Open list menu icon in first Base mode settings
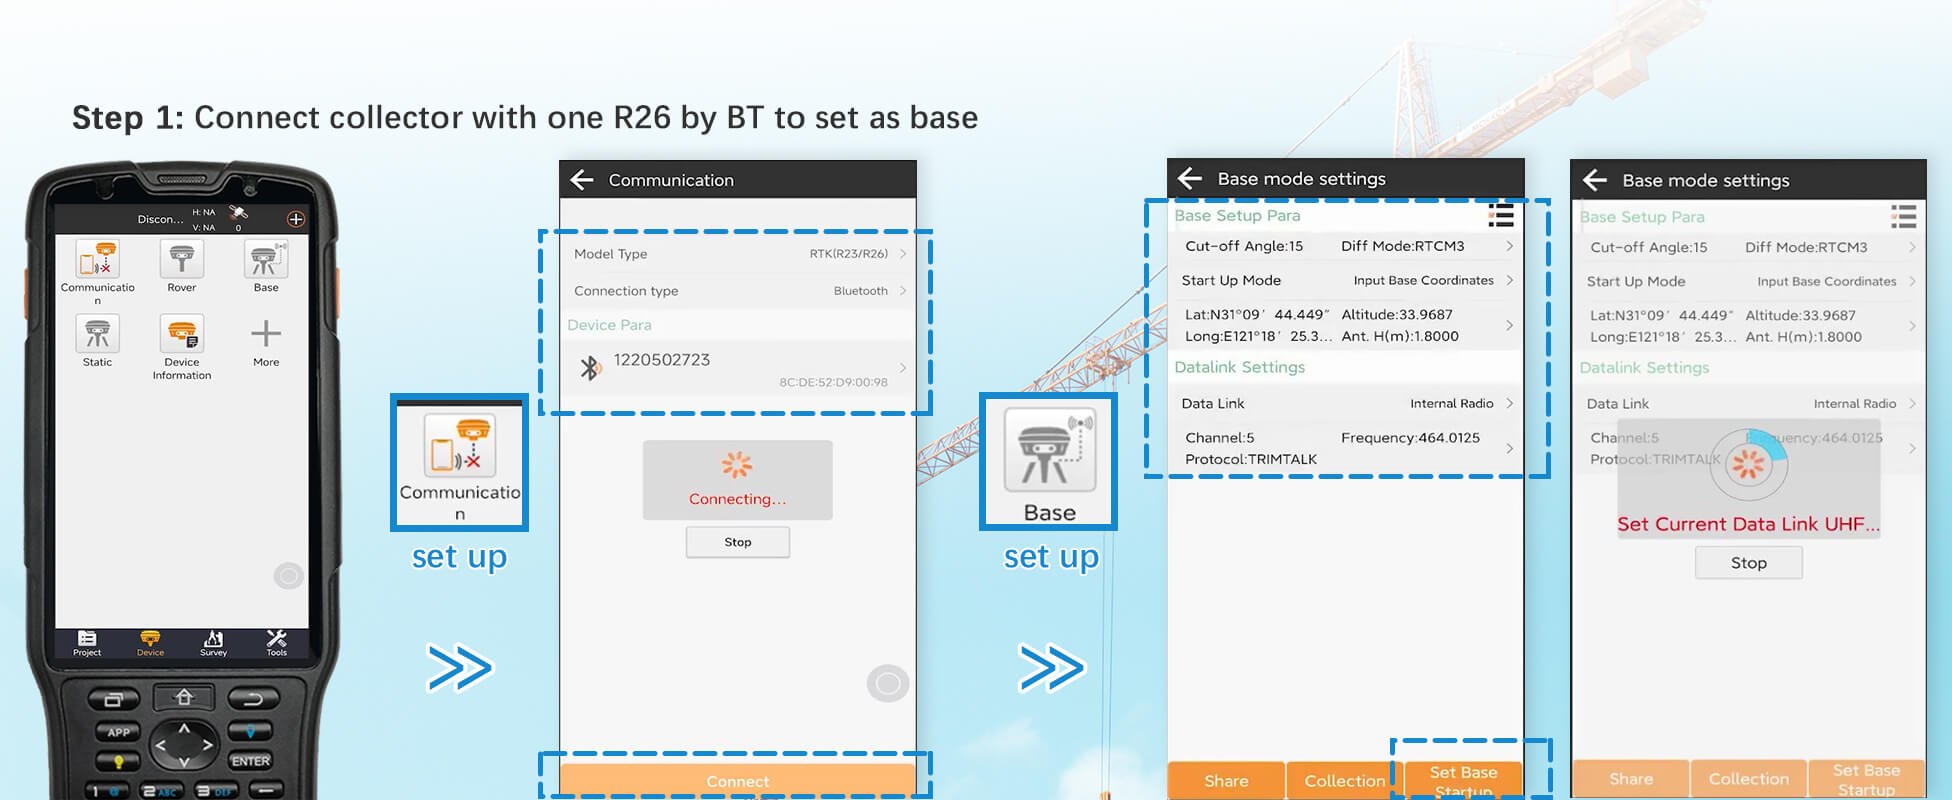Viewport: 1952px width, 800px height. coord(1500,216)
